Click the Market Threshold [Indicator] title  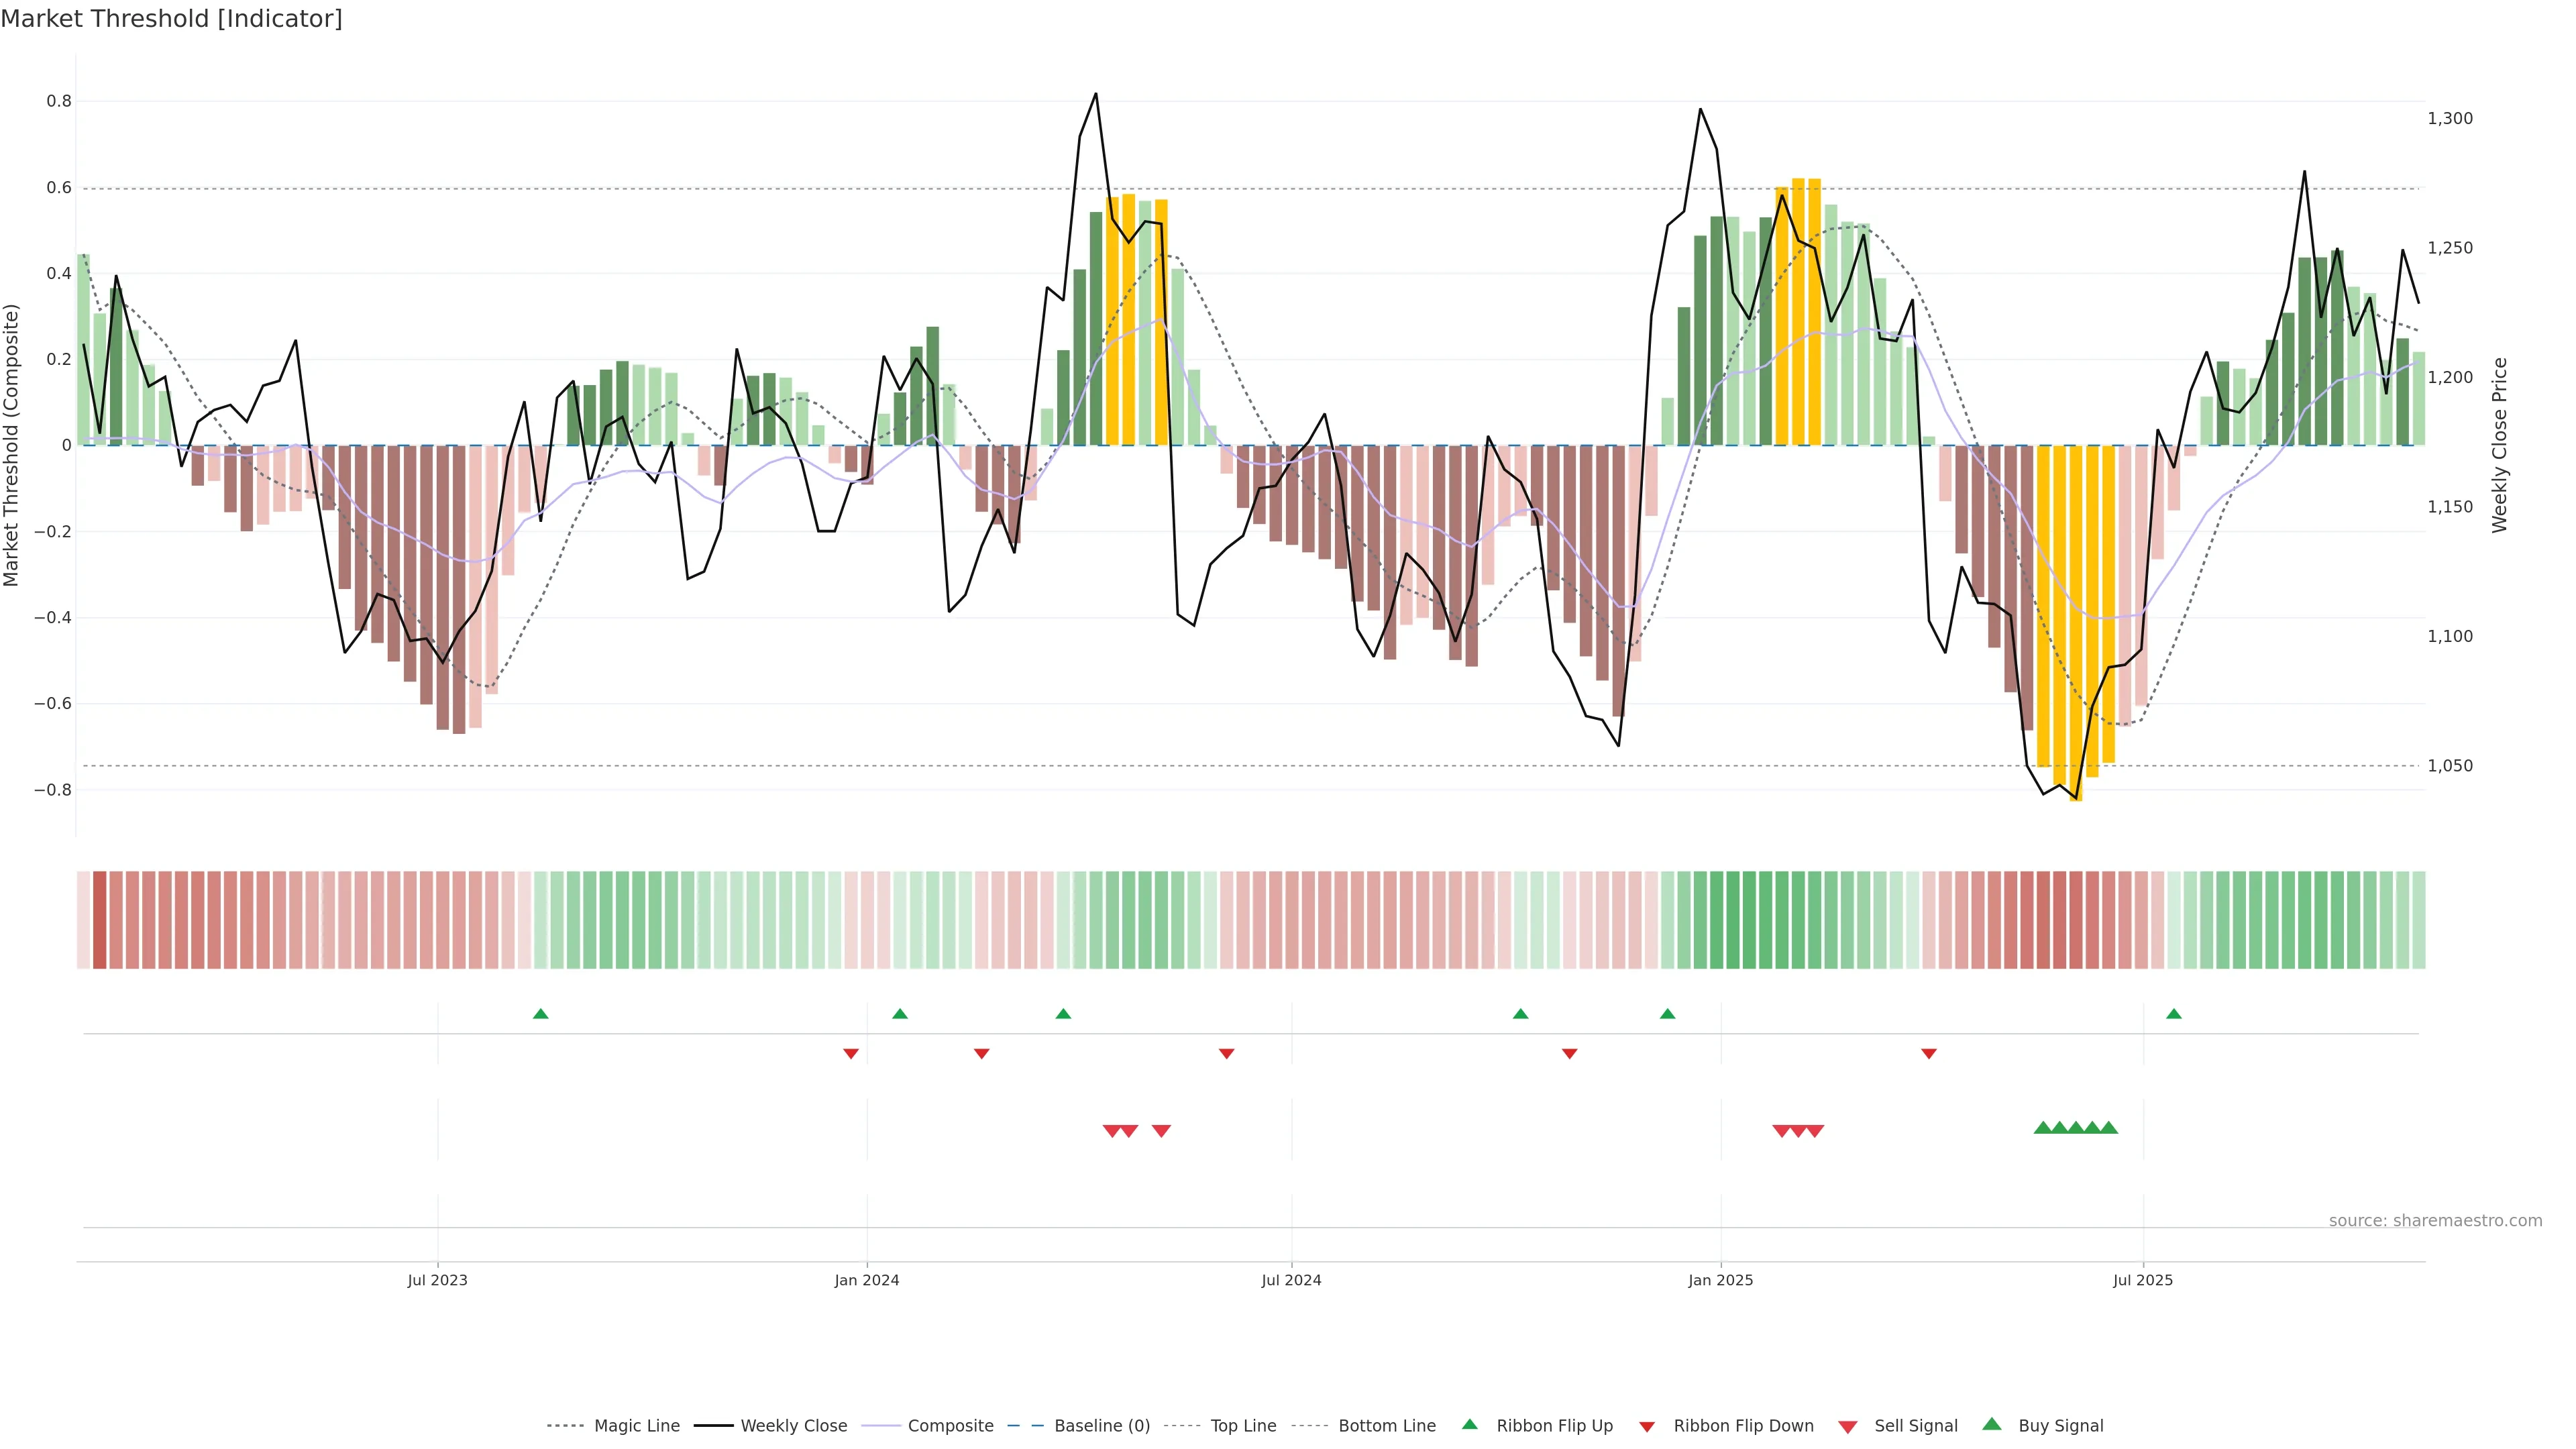coord(171,19)
